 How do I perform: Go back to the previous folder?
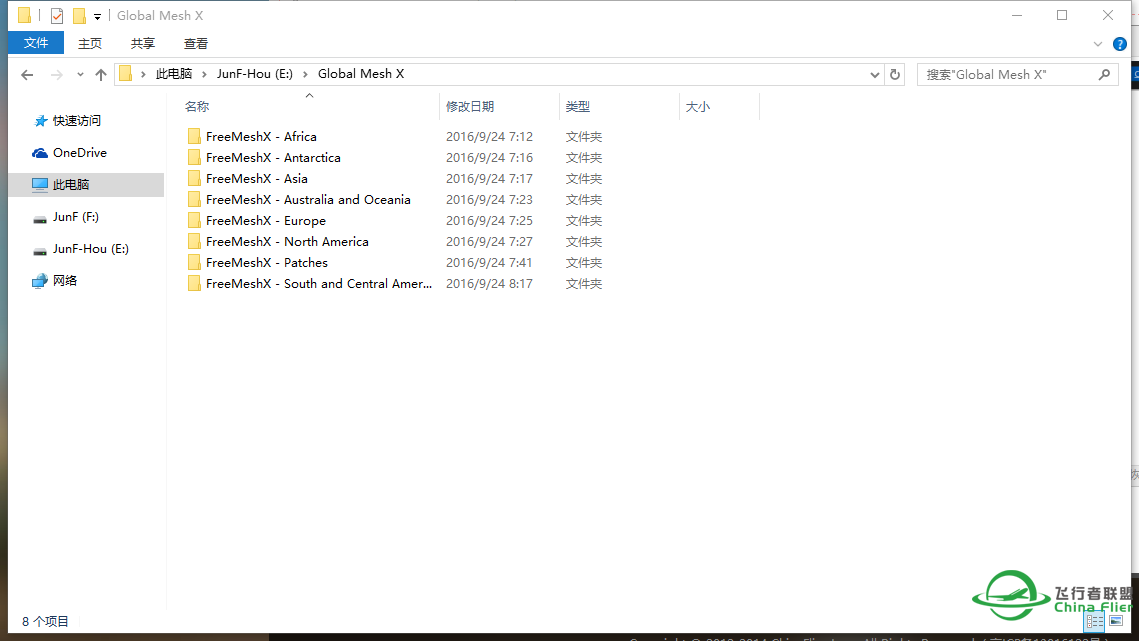pos(27,74)
